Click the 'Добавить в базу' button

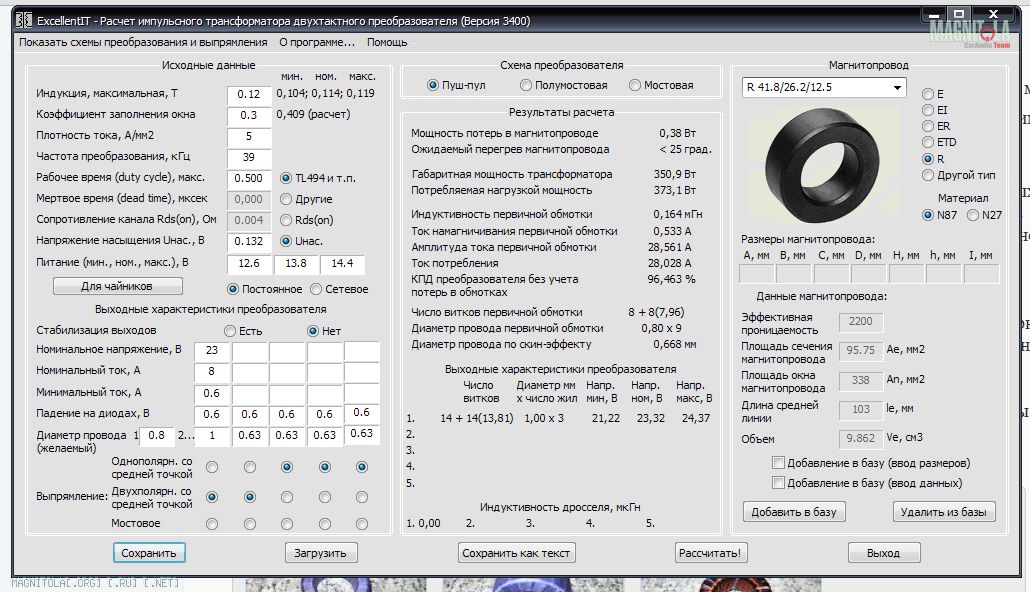coord(794,512)
